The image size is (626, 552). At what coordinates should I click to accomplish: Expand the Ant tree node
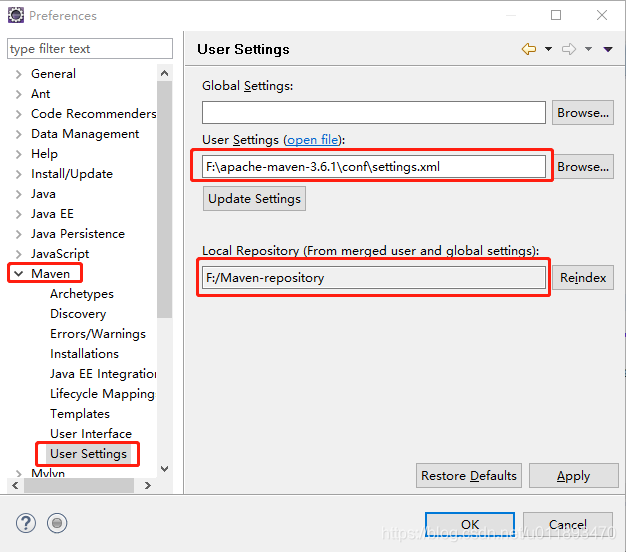click(18, 94)
